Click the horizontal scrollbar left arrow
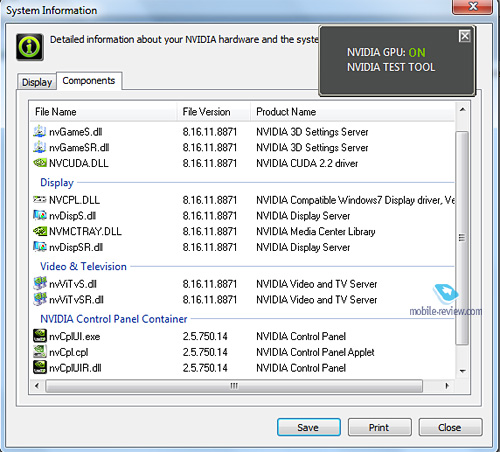 (37, 386)
